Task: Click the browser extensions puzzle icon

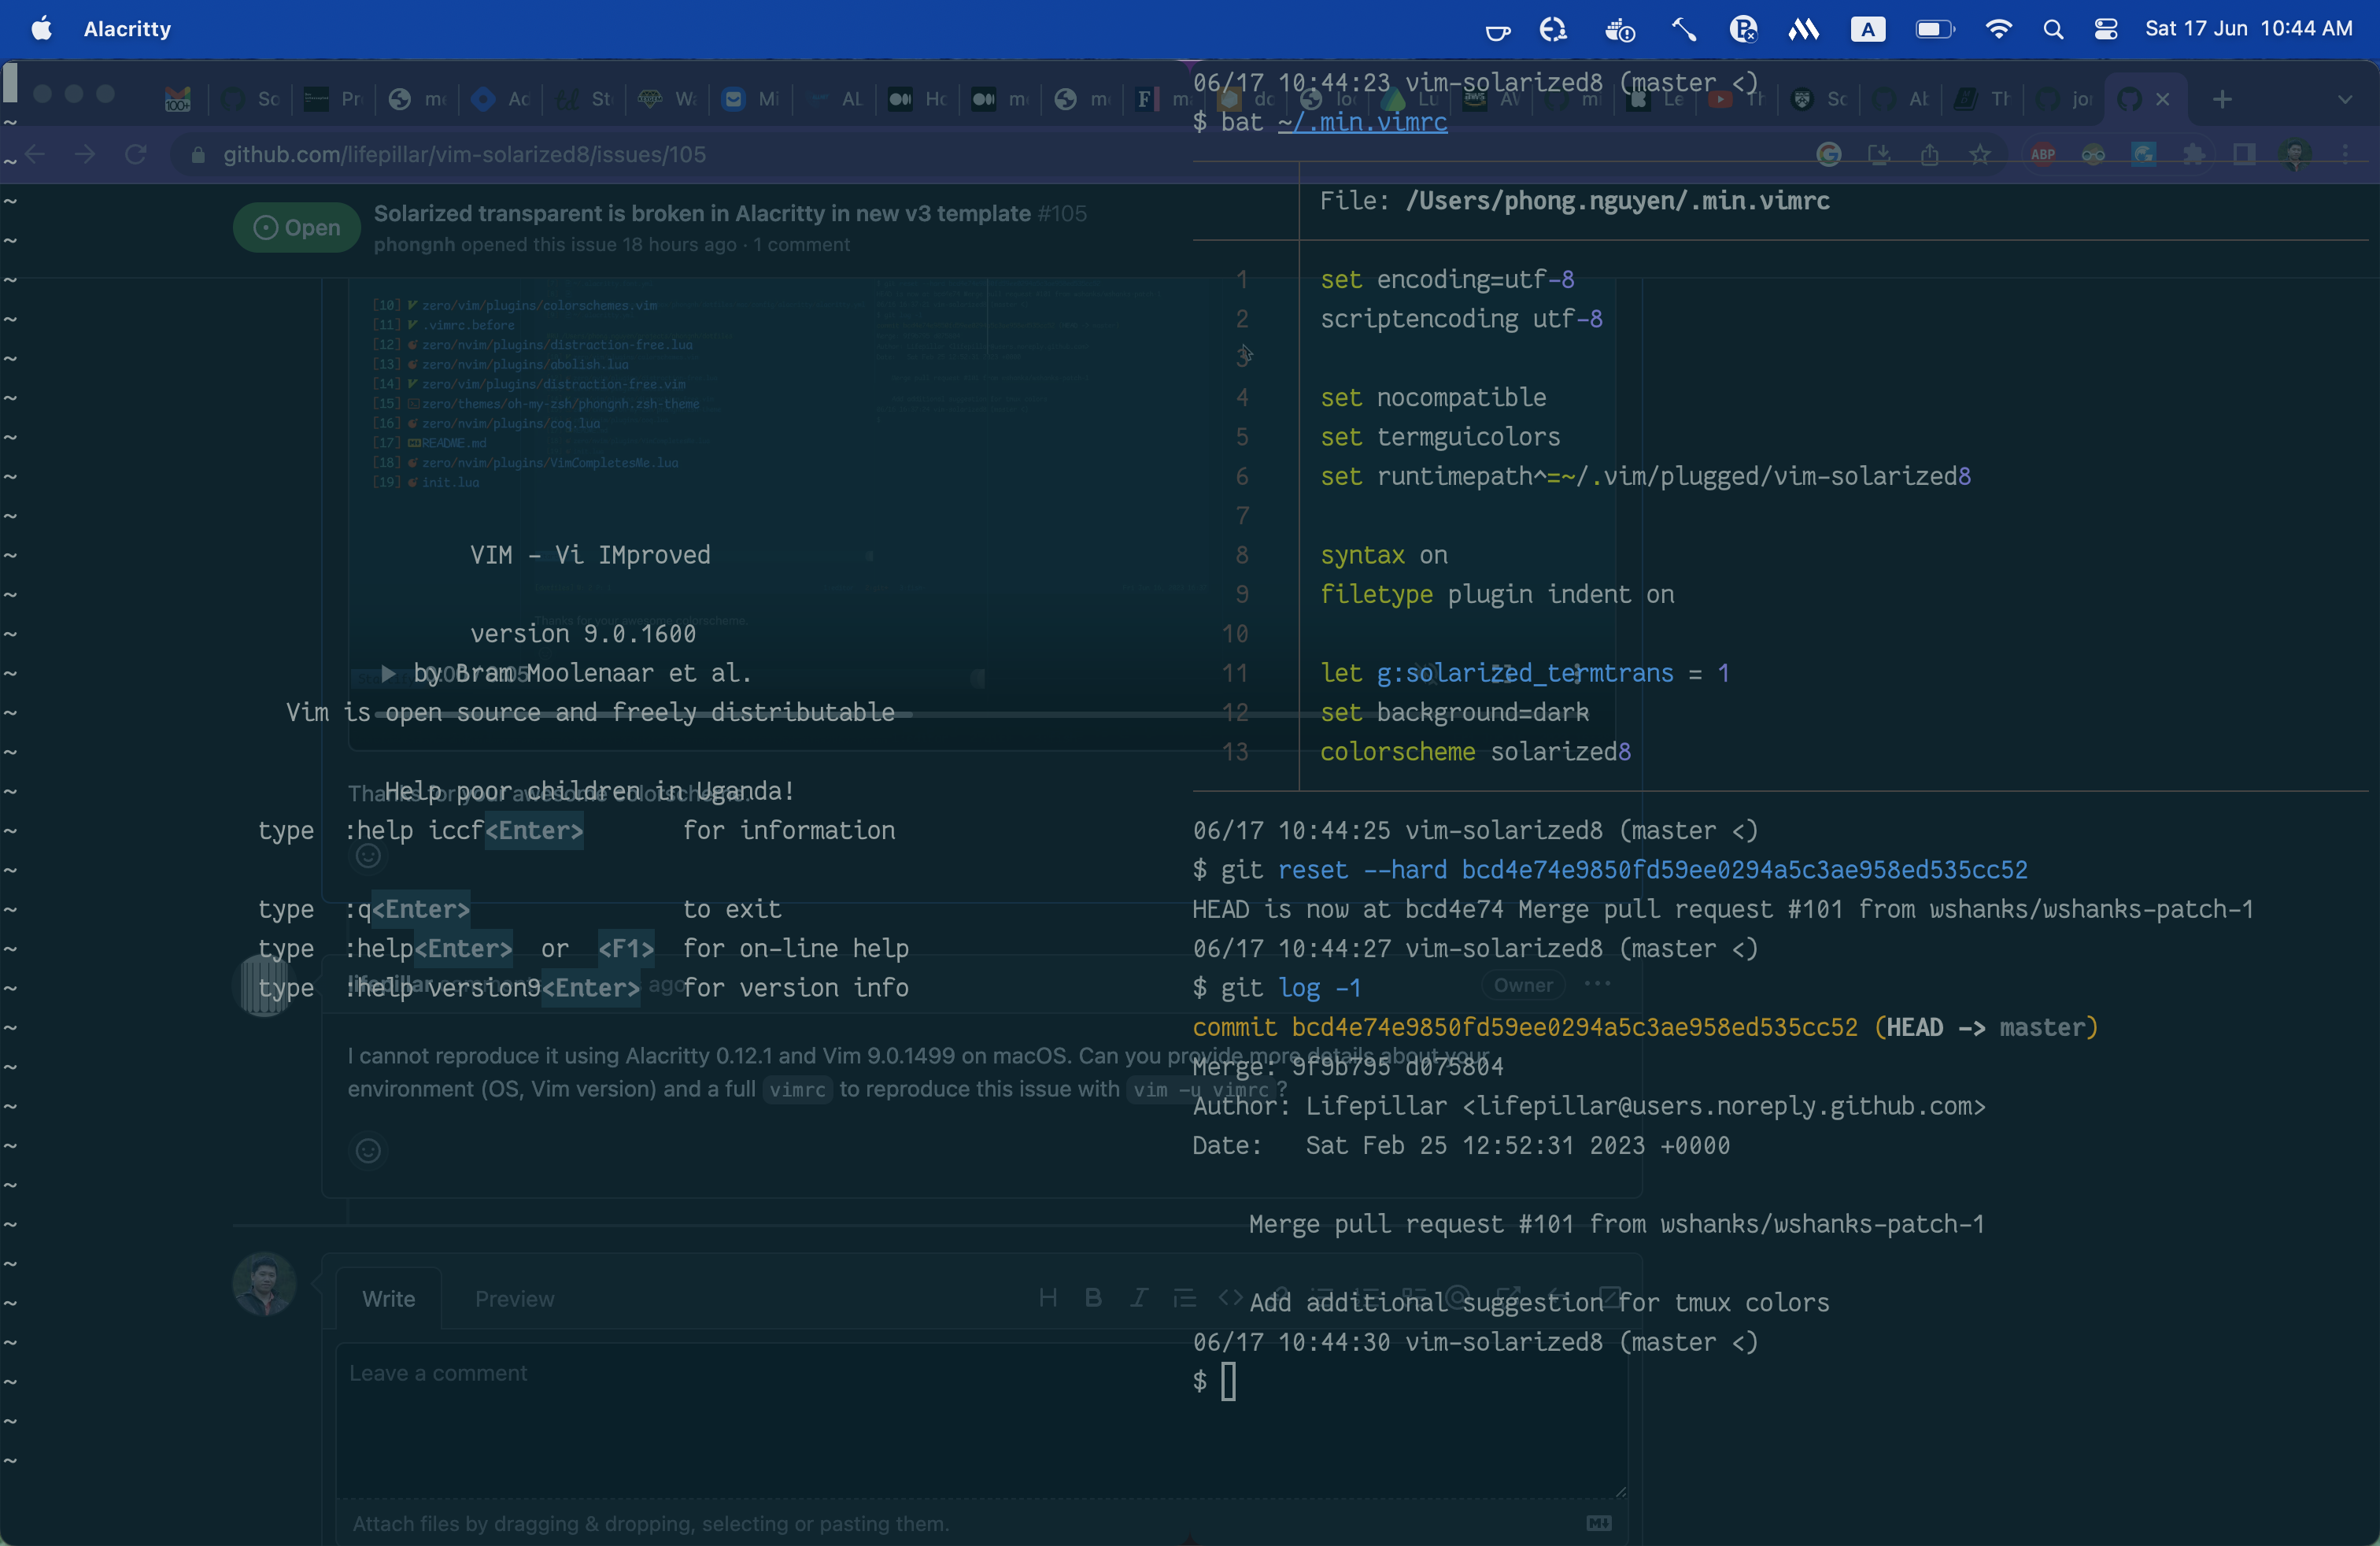Action: click(2196, 154)
